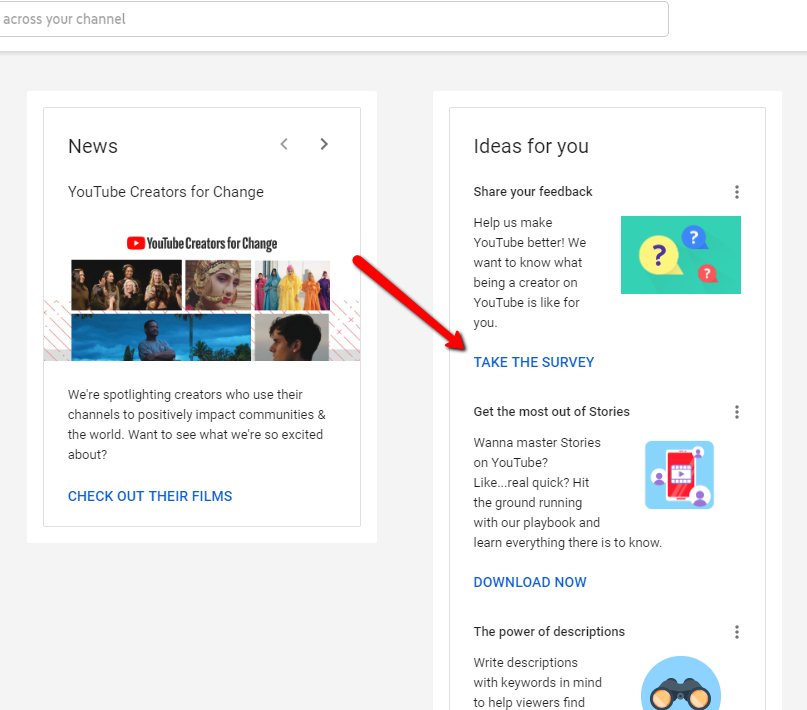The height and width of the screenshot is (710, 807).
Task: Select the Ideas for you heading
Action: (531, 146)
